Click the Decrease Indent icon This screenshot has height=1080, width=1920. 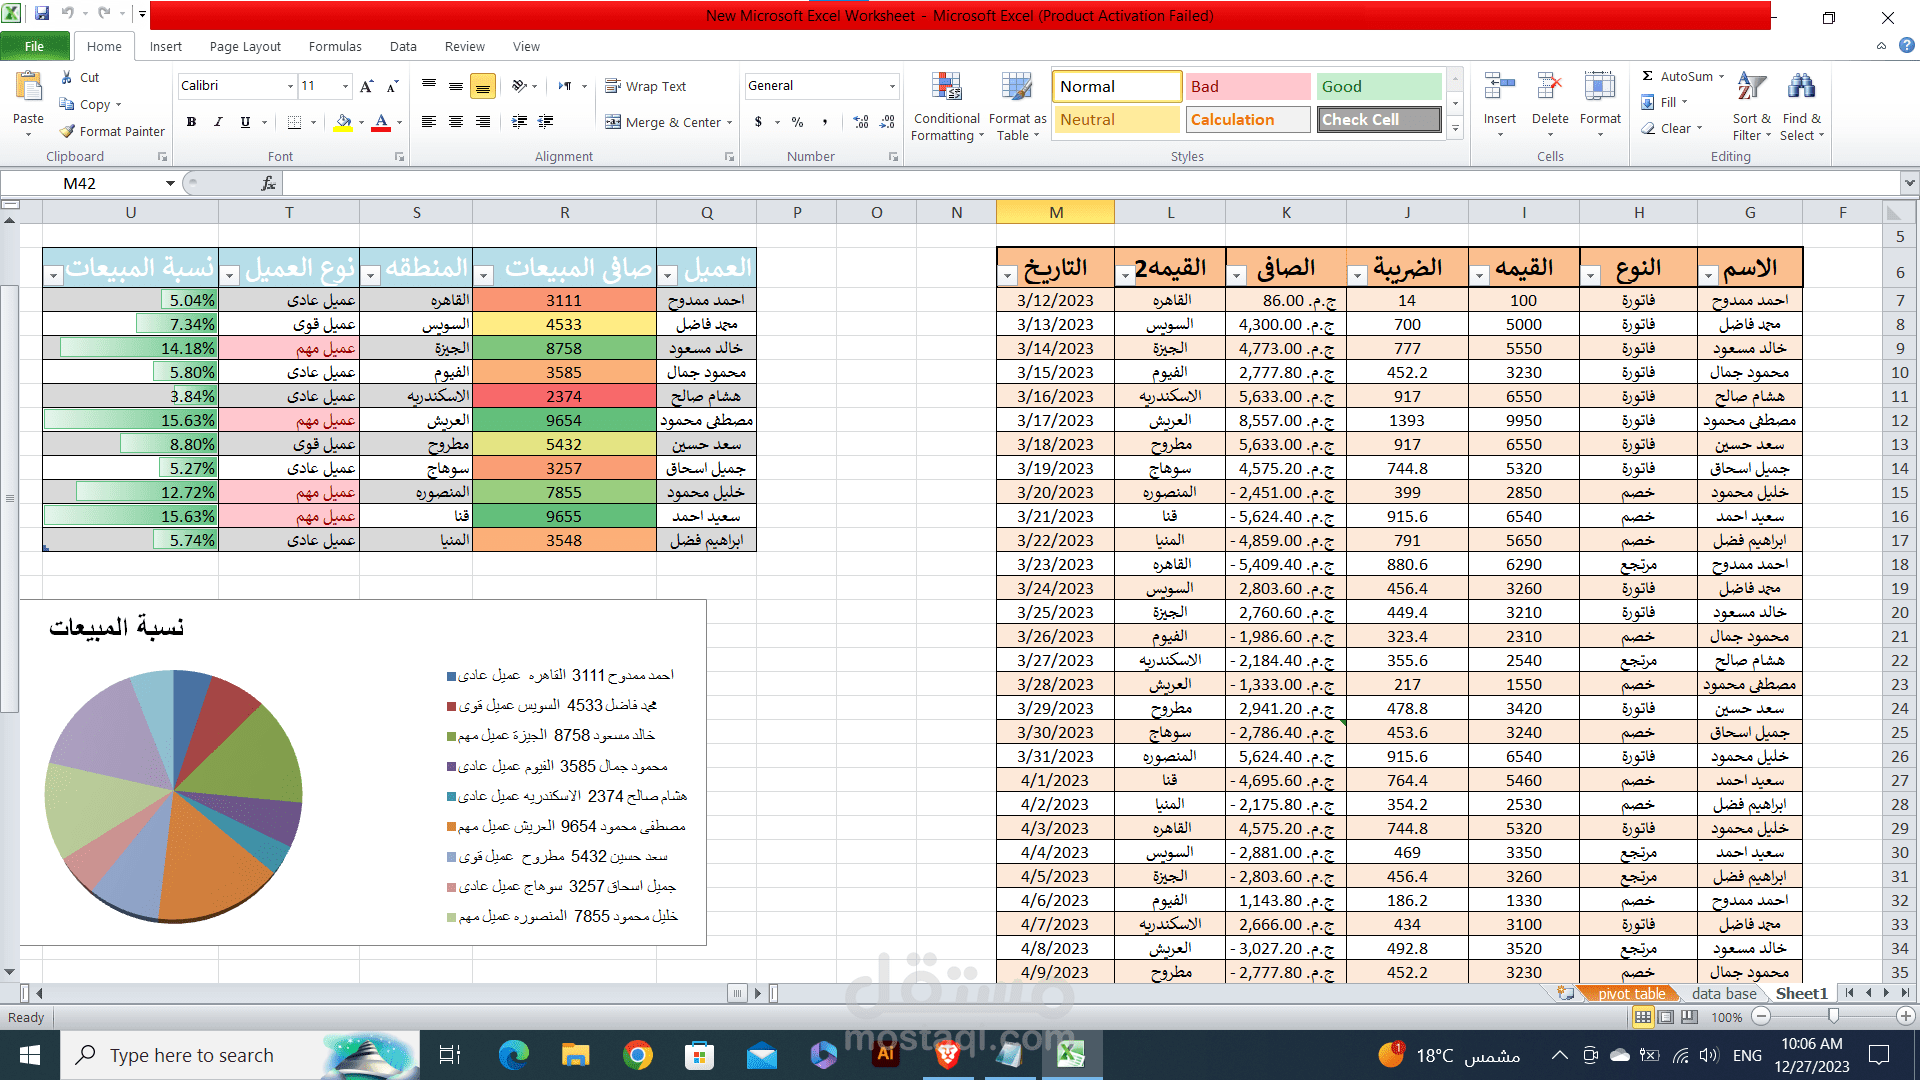point(520,122)
